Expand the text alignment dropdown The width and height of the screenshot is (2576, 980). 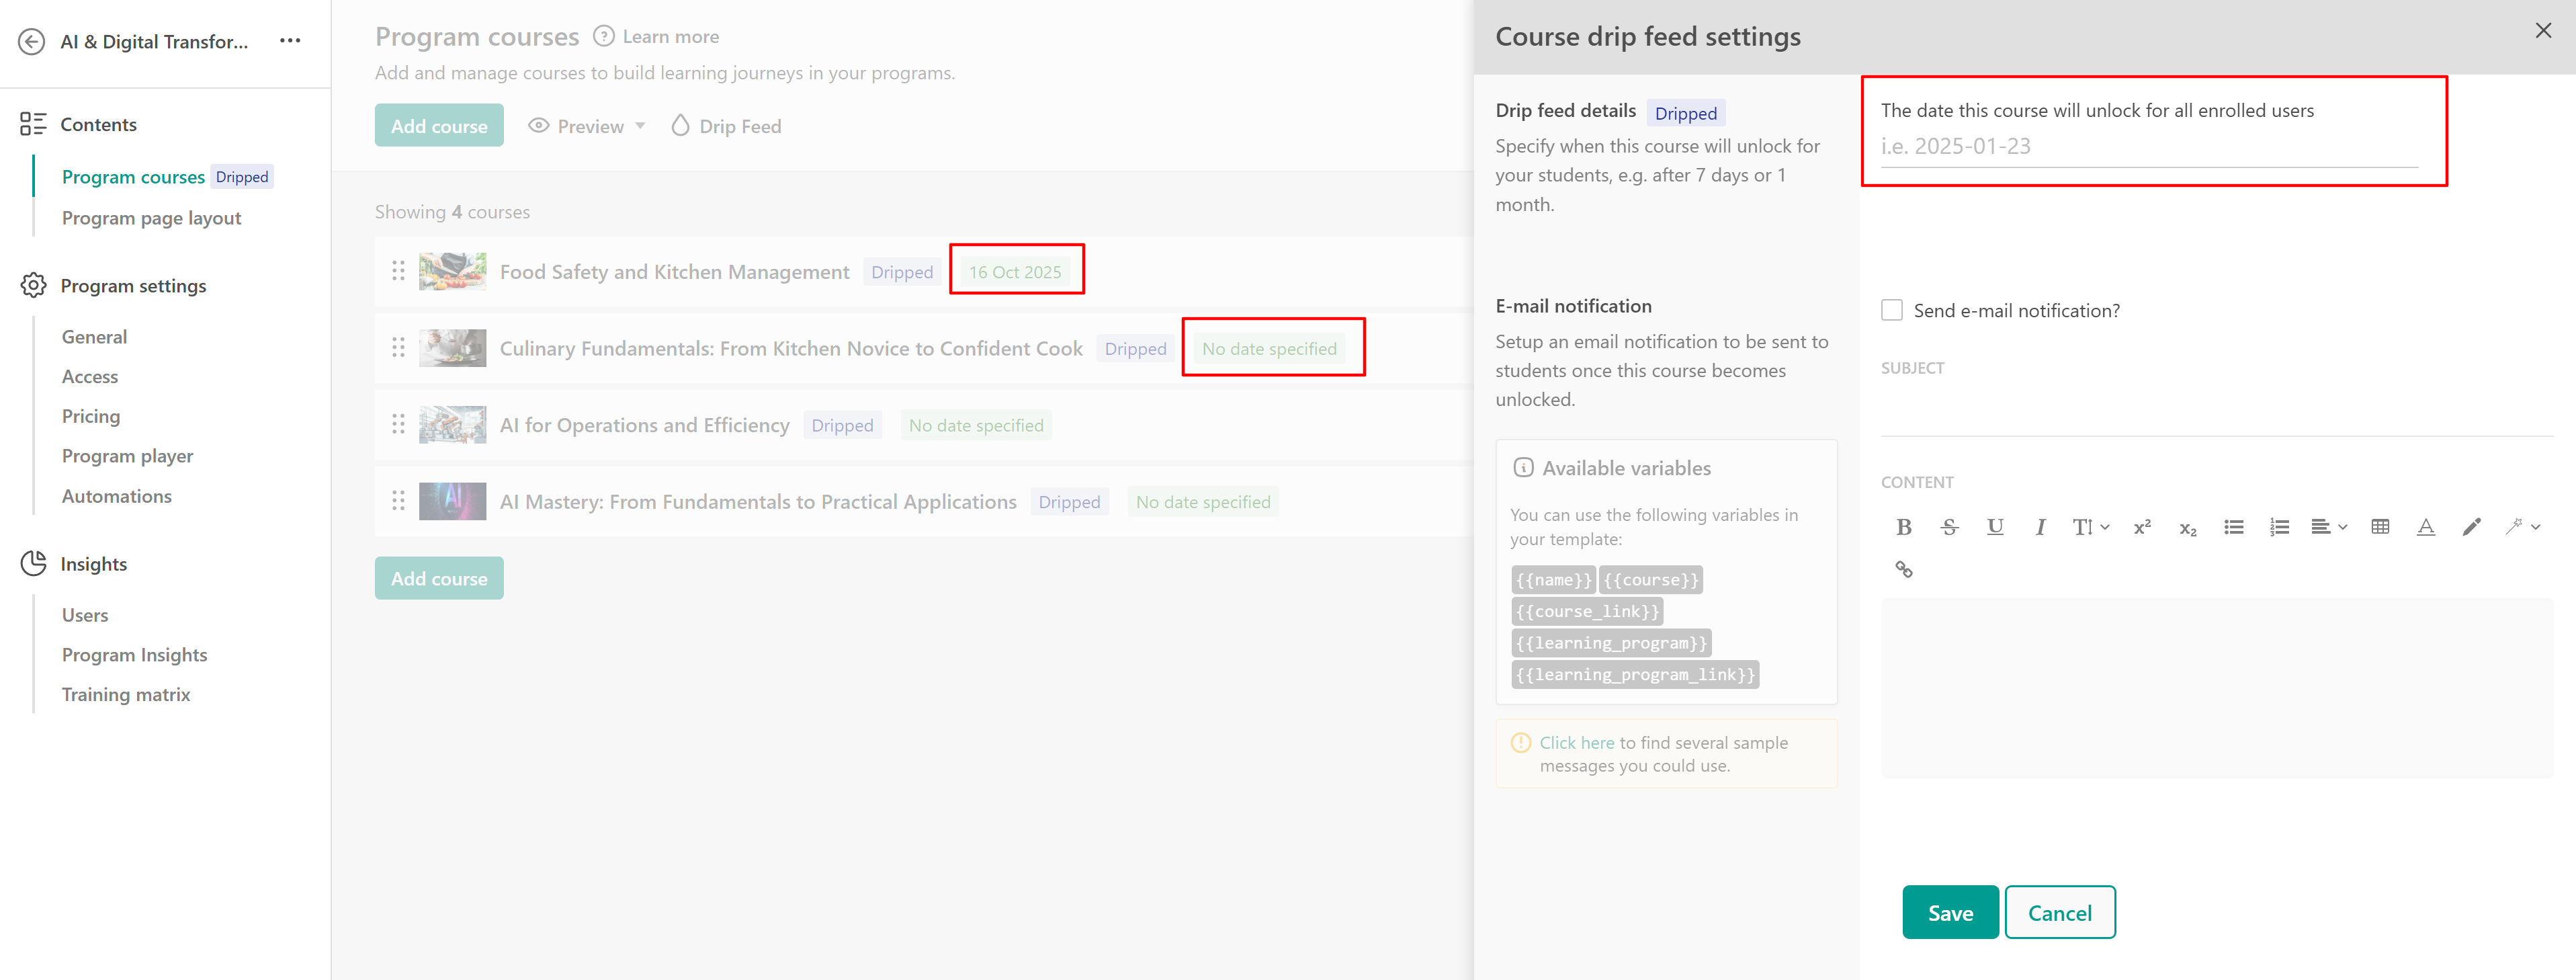click(x=2328, y=527)
